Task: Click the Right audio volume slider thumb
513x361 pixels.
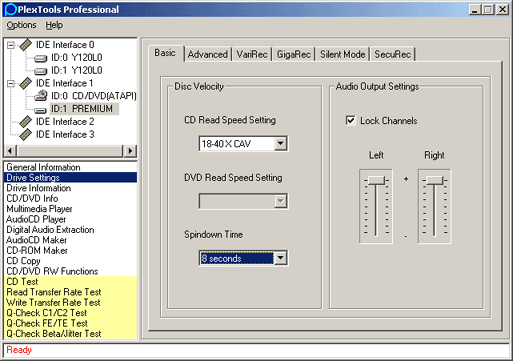Action: 434,180
